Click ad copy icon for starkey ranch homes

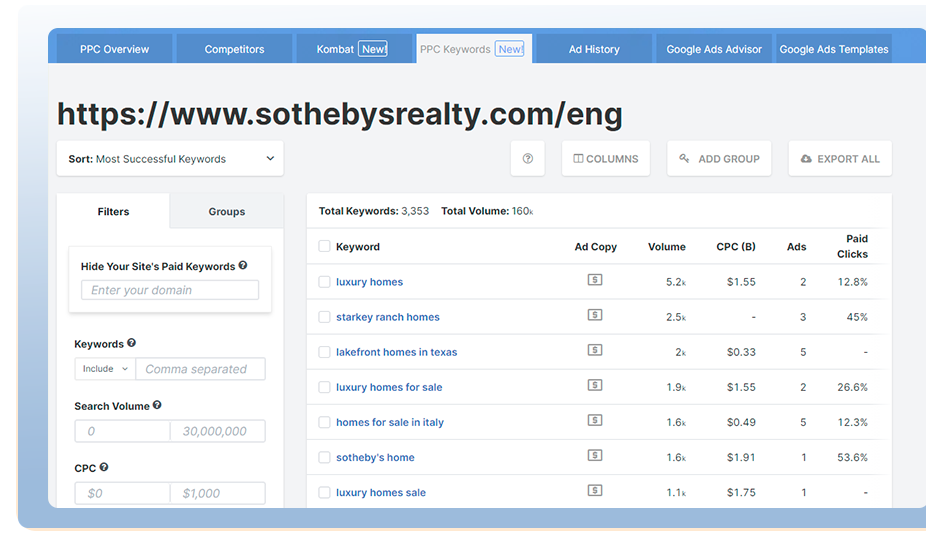595,315
